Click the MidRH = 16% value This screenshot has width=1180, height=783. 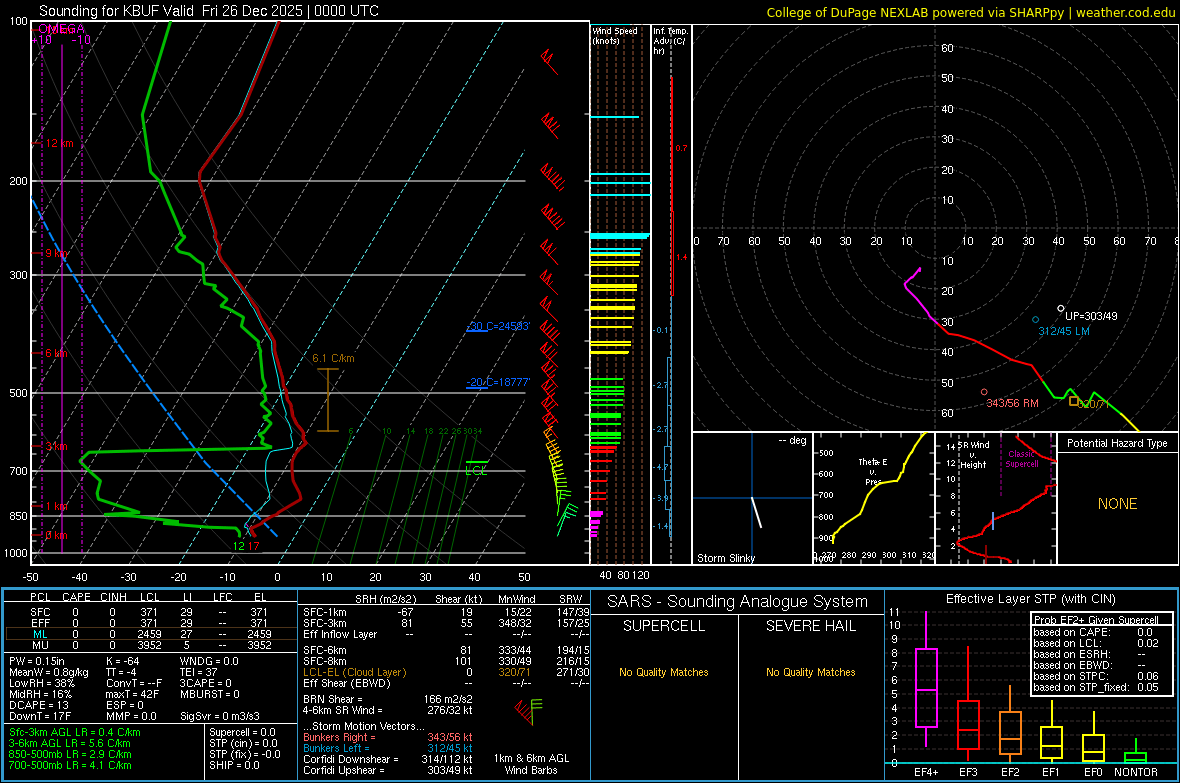coord(41,694)
